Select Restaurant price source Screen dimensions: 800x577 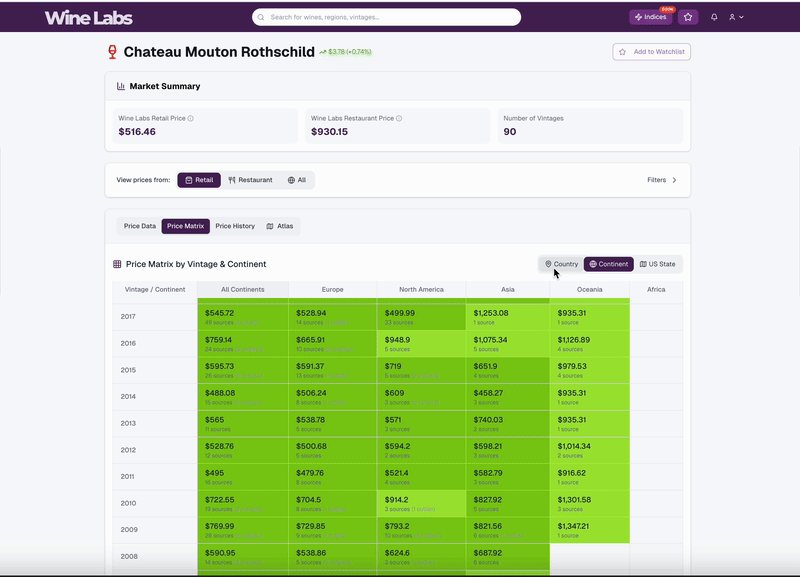coord(250,180)
